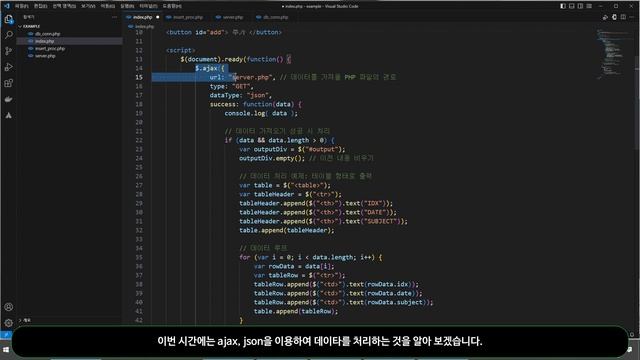
Task: Toggle the secondary side bar visibility
Action: point(580,6)
